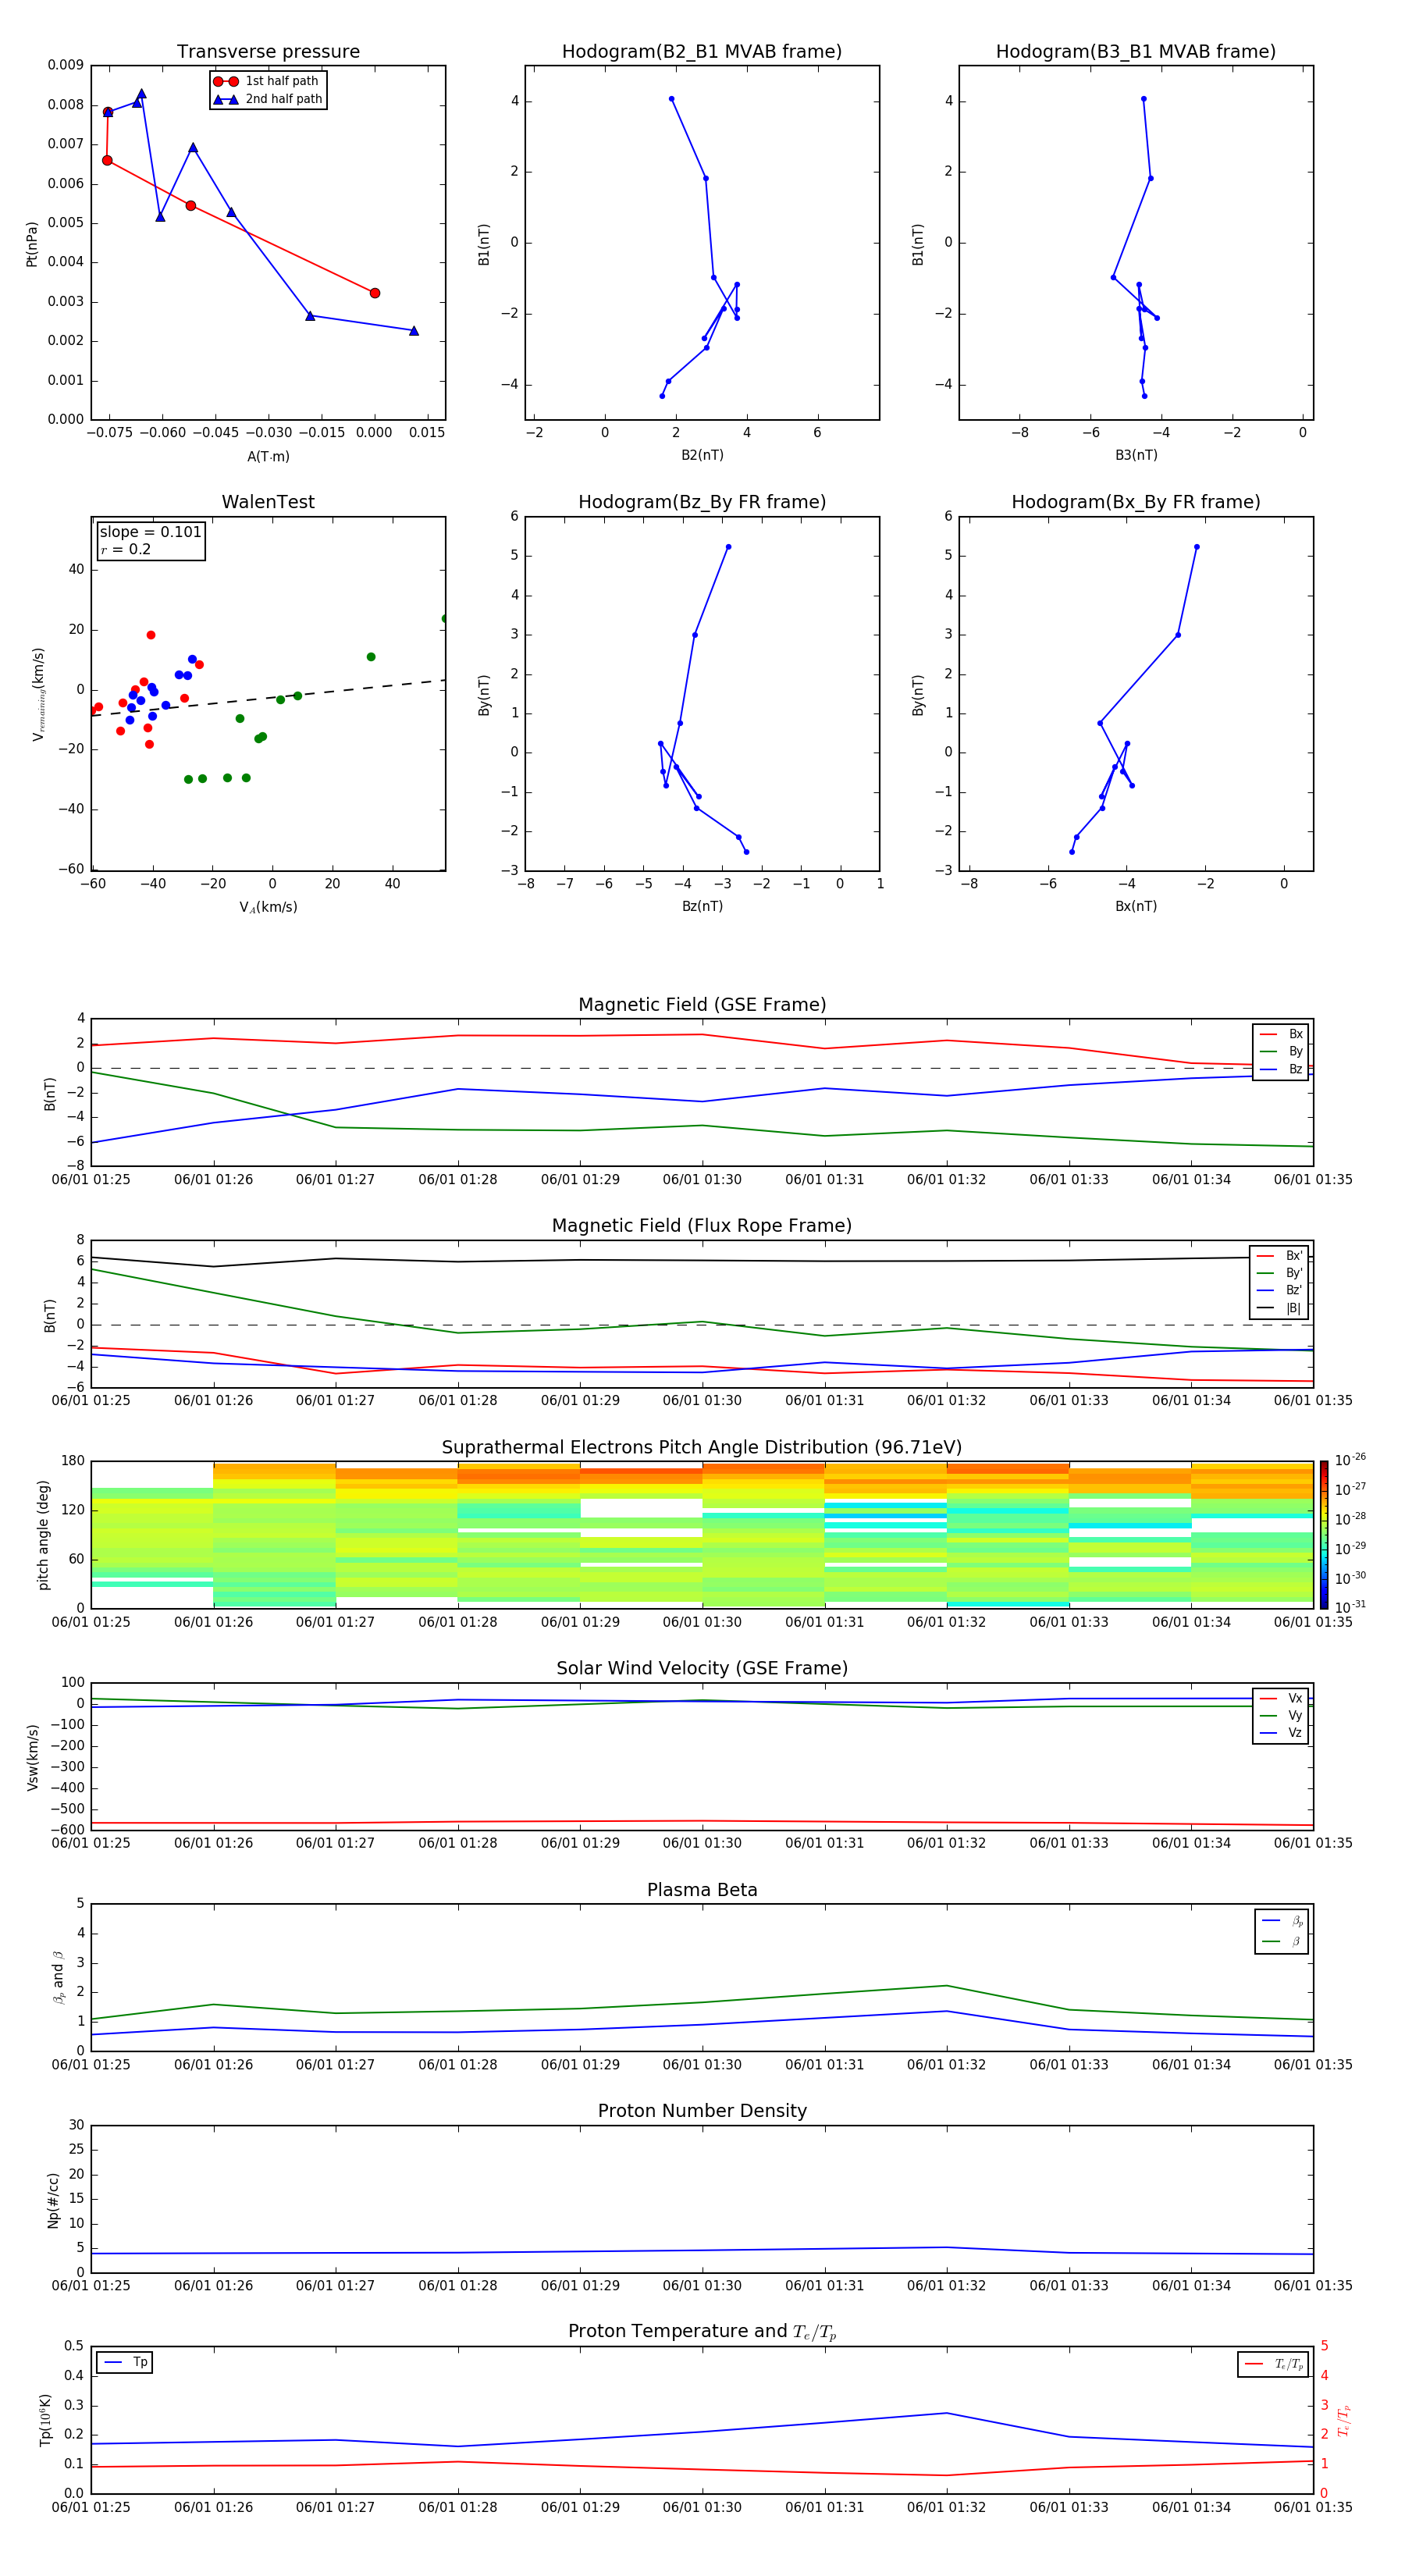The width and height of the screenshot is (1405, 2576).
Task: Select the "r = 0.2" annotation text
Action: [x=126, y=549]
